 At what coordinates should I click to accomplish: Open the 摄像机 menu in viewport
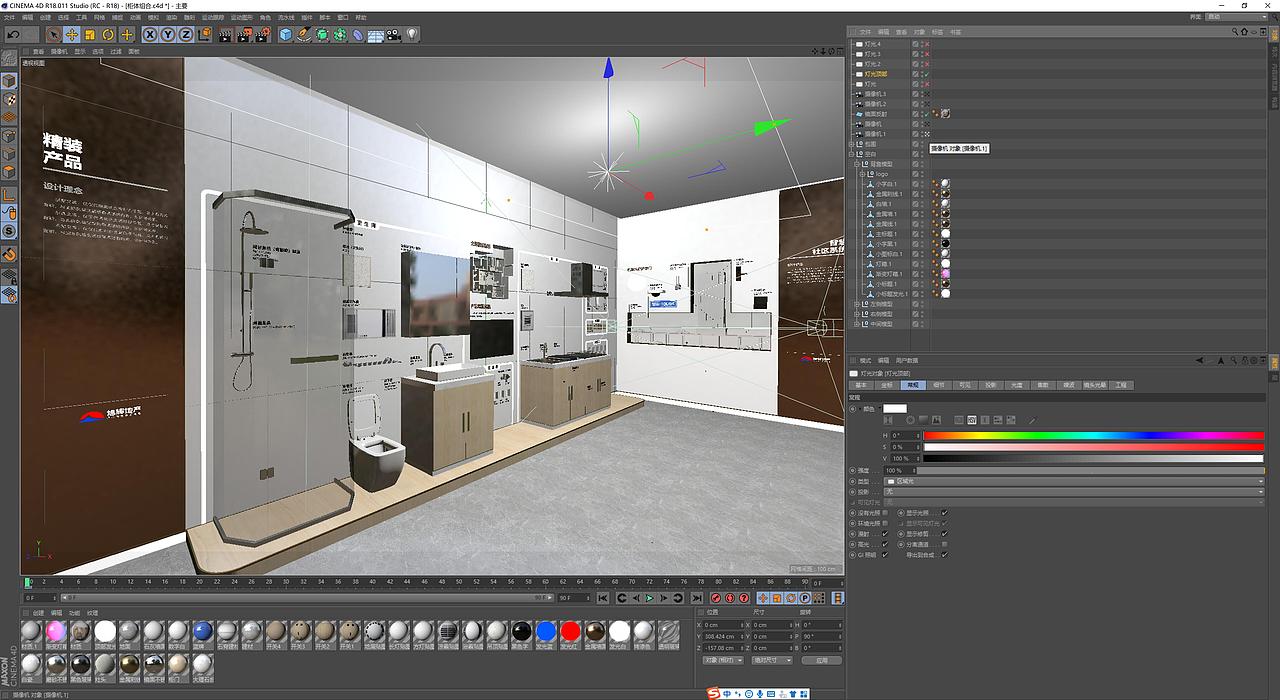[x=58, y=51]
